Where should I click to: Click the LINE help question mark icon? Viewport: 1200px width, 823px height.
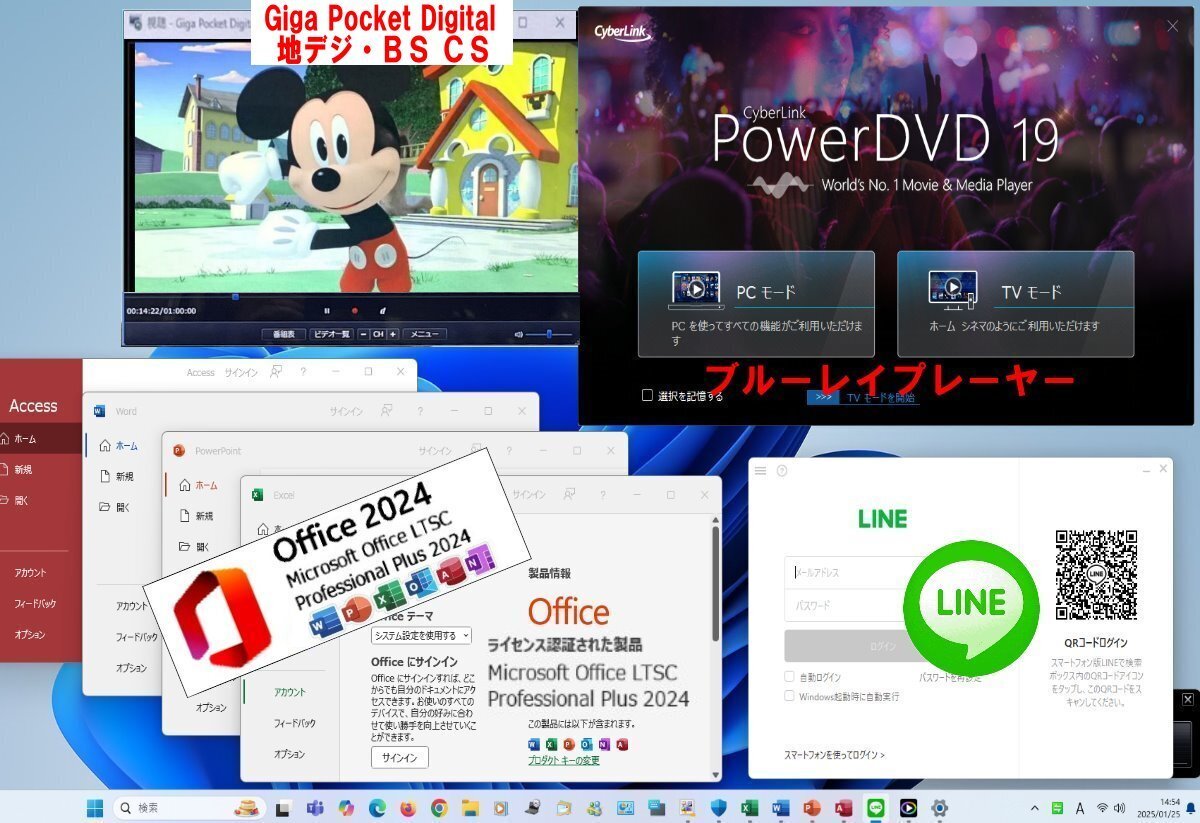pos(782,471)
